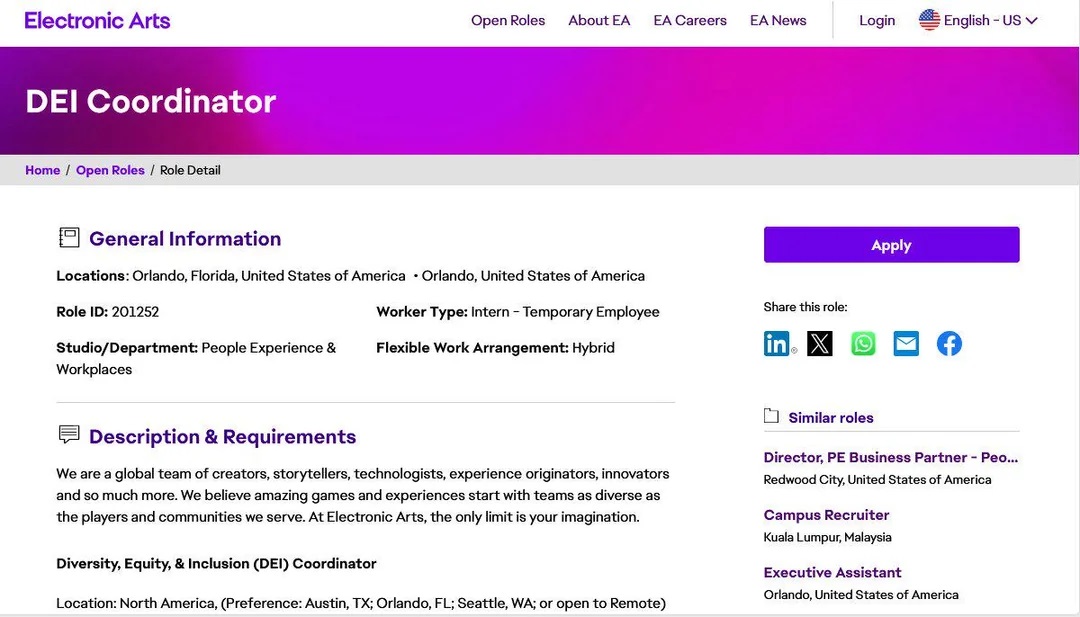1080x617 pixels.
Task: Click the General Information notebook icon
Action: point(69,238)
